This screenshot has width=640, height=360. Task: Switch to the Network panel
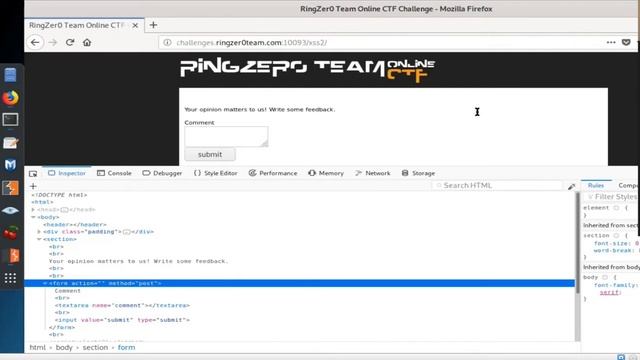(373, 173)
